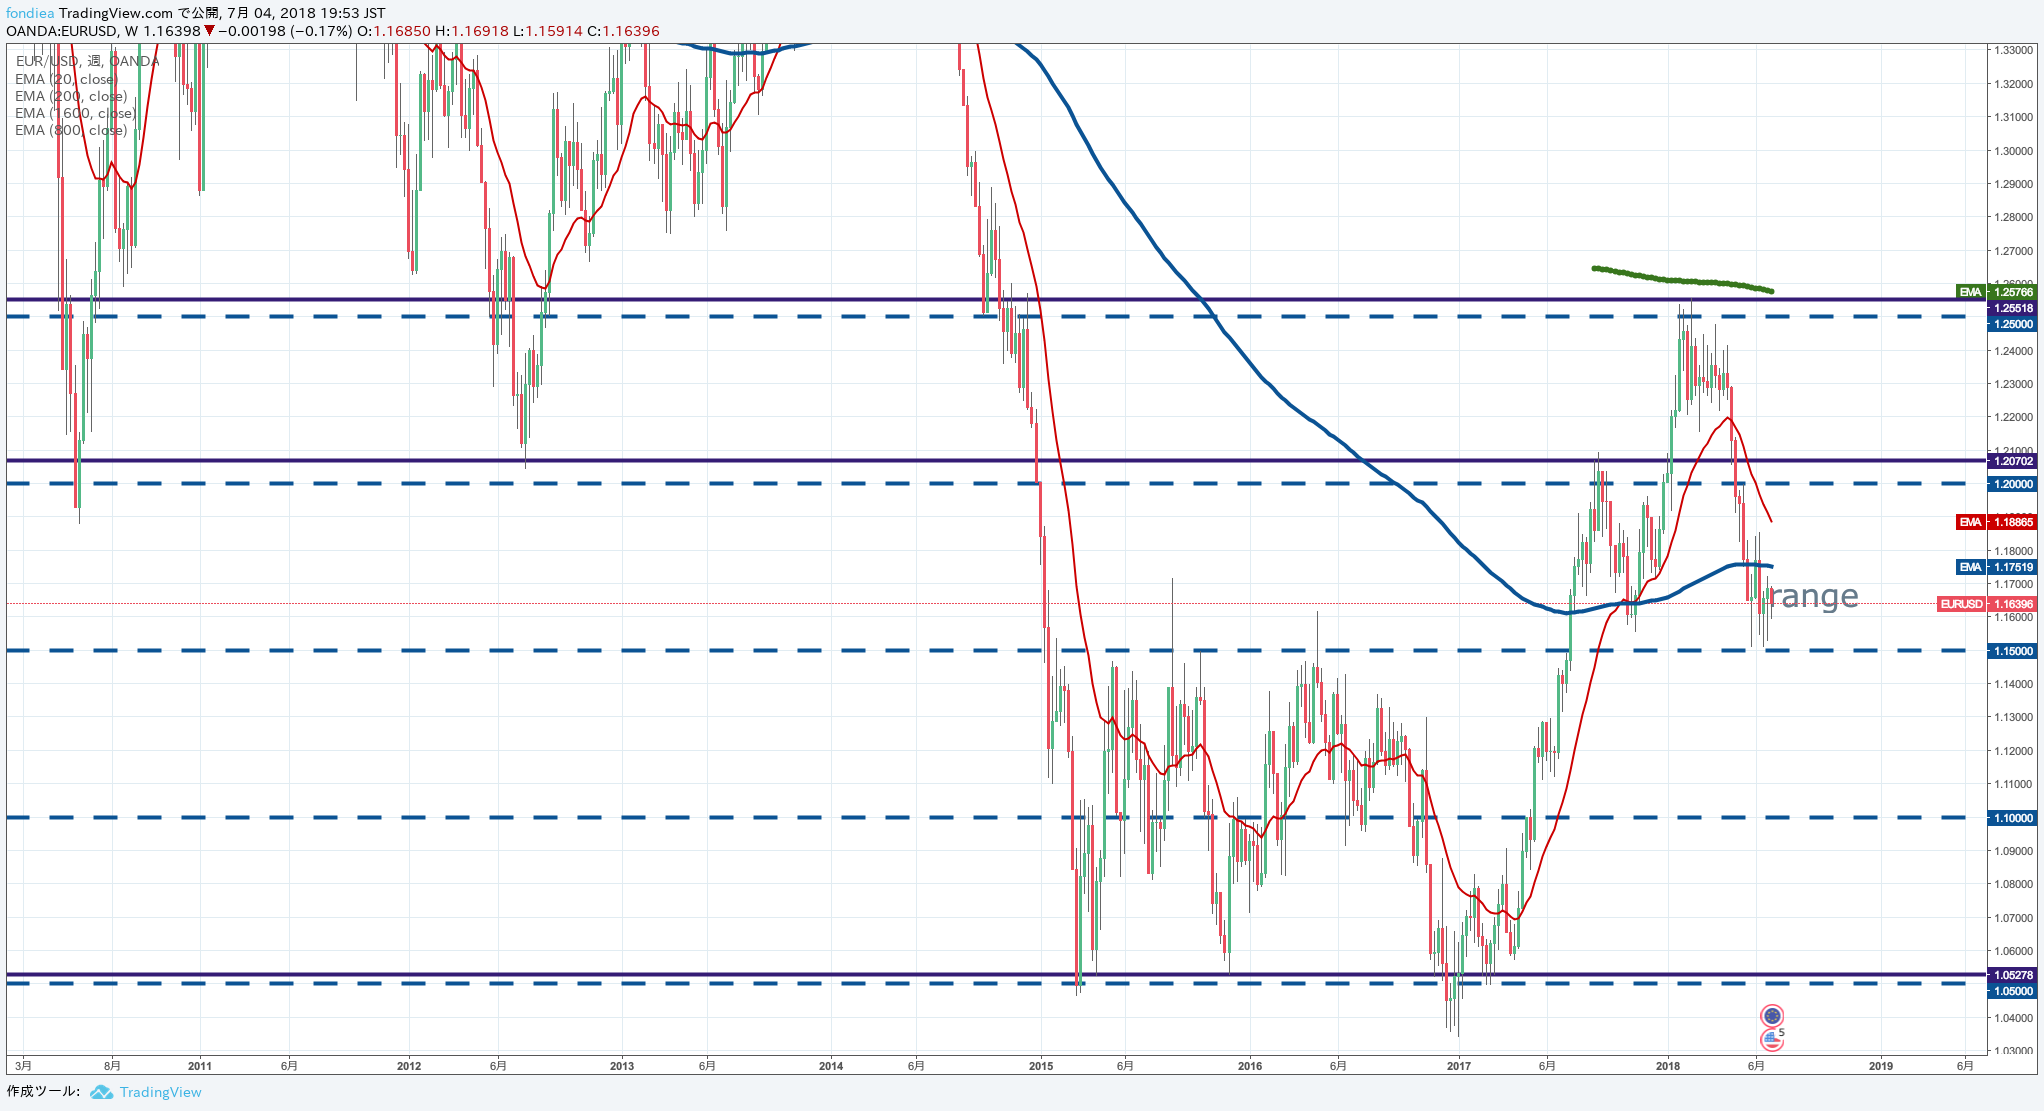2044x1111 pixels.
Task: Click the TradingView link in the footer
Action: pyautogui.click(x=160, y=1092)
